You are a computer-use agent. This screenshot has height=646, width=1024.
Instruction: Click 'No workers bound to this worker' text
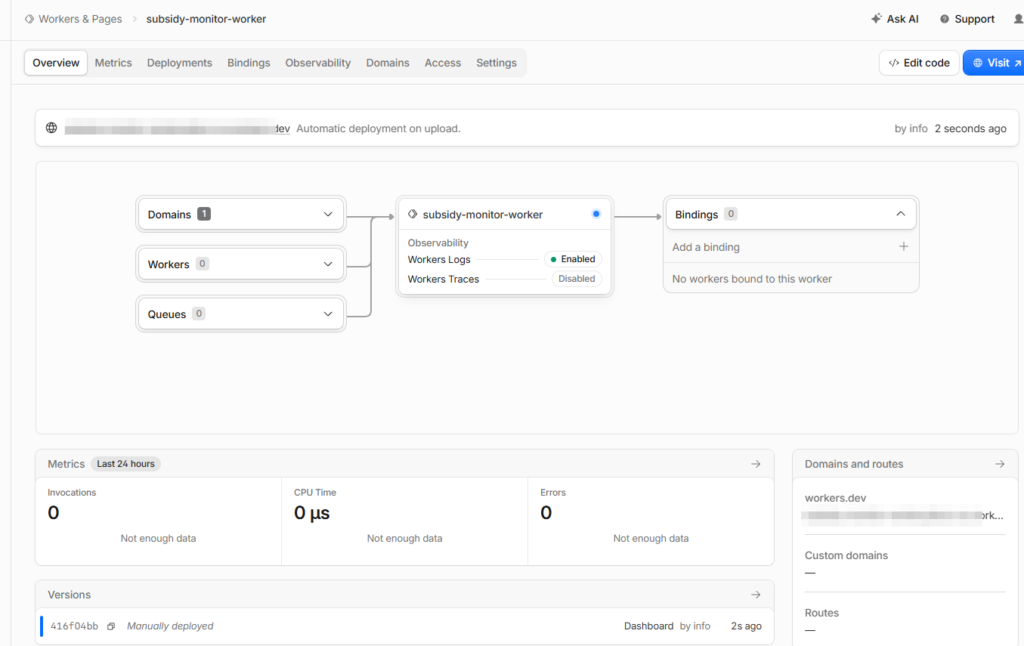(x=752, y=279)
